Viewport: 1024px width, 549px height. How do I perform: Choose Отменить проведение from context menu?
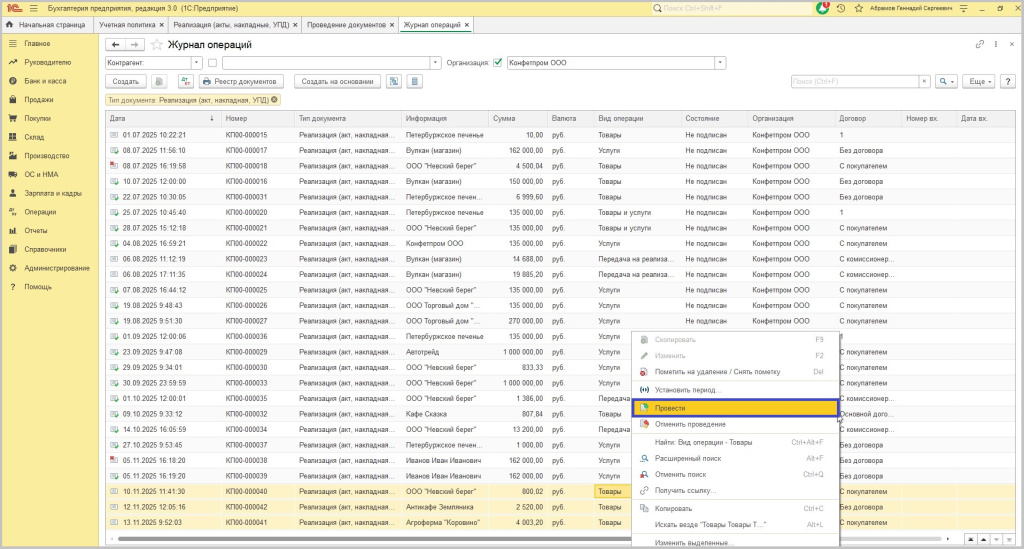pos(690,424)
